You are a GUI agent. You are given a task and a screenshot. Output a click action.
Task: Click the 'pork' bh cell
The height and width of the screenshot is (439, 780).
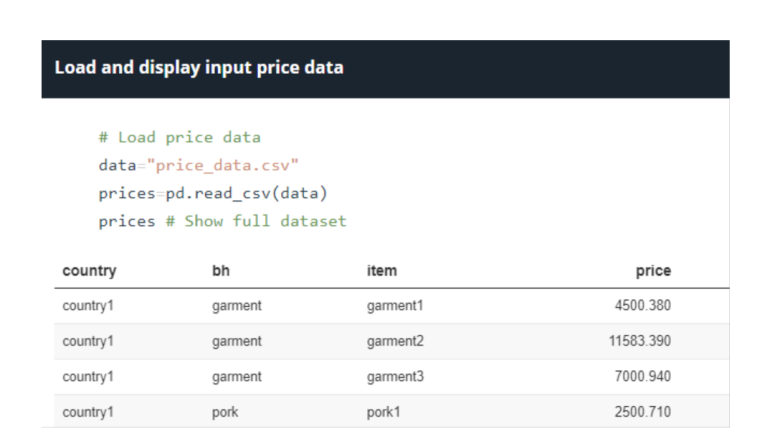[225, 413]
